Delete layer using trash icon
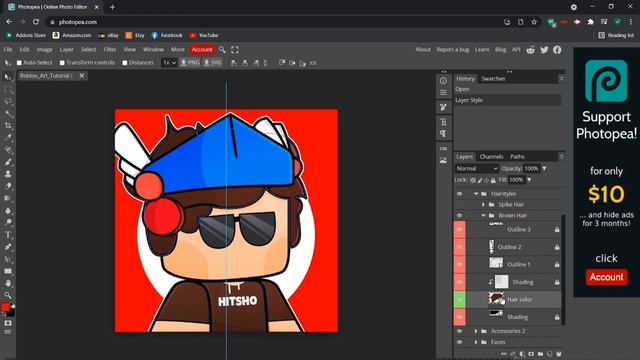 click(558, 354)
